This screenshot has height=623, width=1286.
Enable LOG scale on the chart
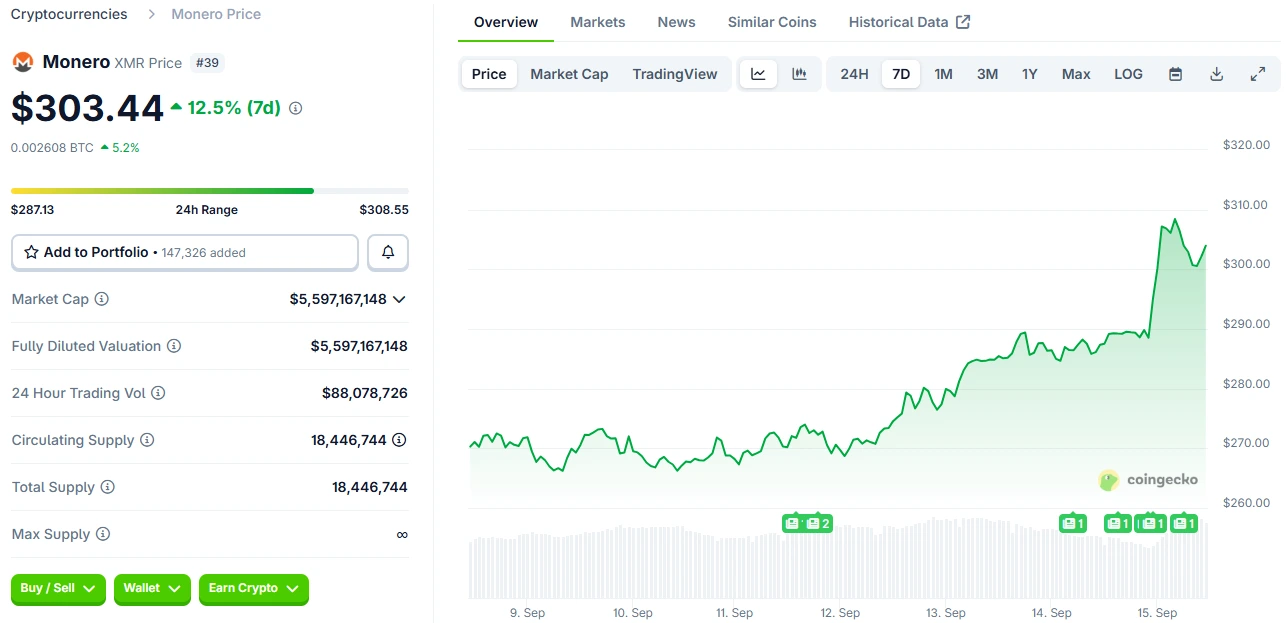point(1128,73)
